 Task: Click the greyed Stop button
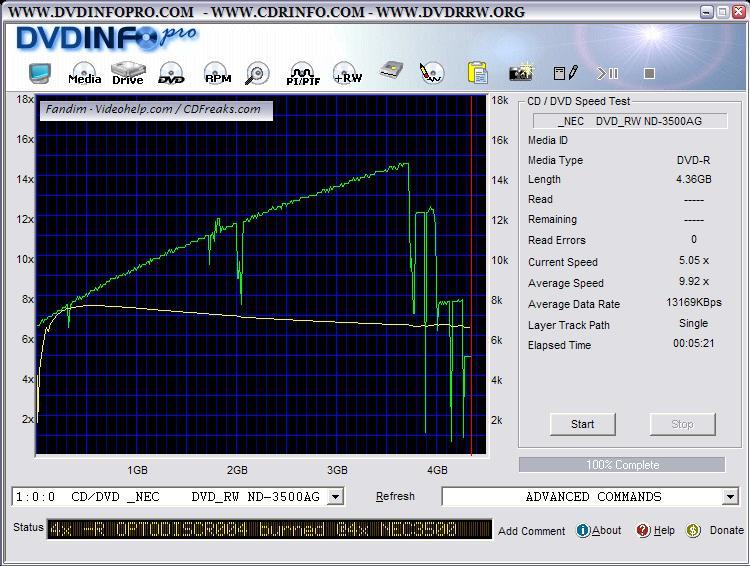pos(683,424)
